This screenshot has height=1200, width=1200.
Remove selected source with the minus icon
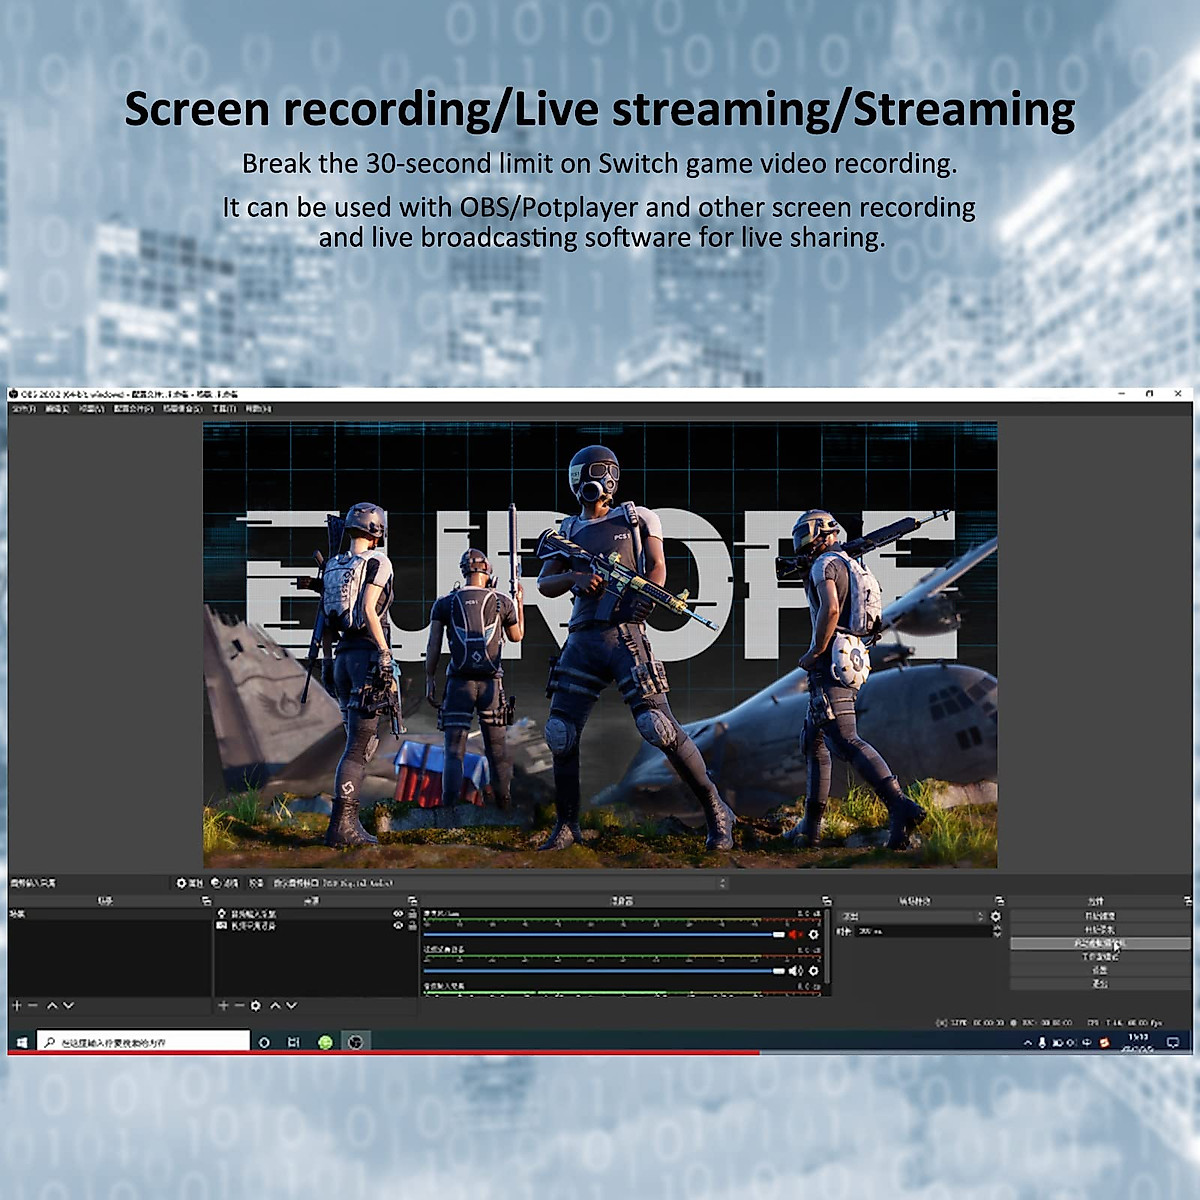coord(240,1005)
